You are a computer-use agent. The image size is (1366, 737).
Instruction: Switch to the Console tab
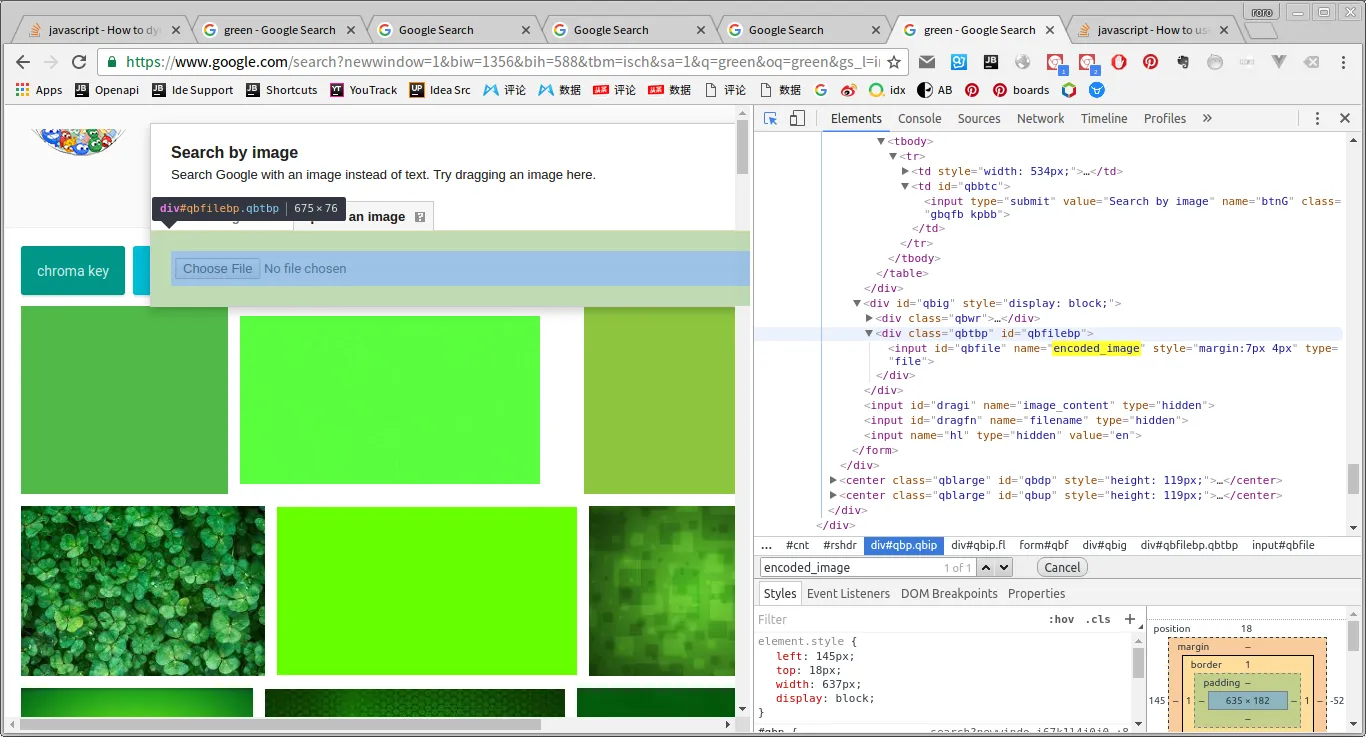tap(919, 118)
